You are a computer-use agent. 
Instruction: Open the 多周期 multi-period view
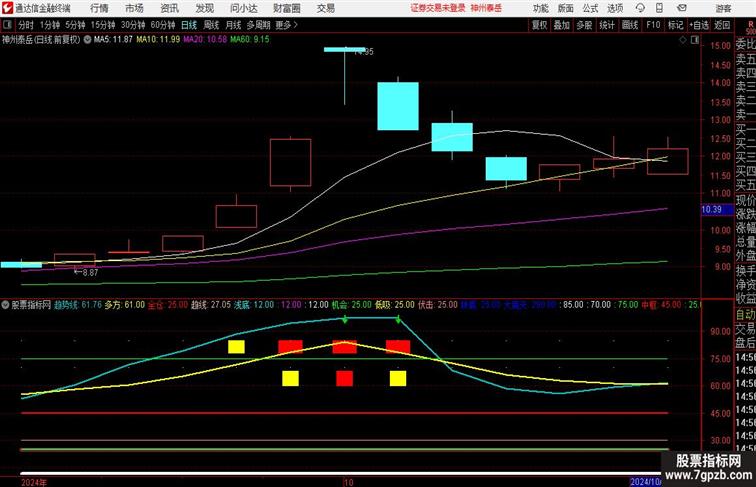tap(258, 25)
